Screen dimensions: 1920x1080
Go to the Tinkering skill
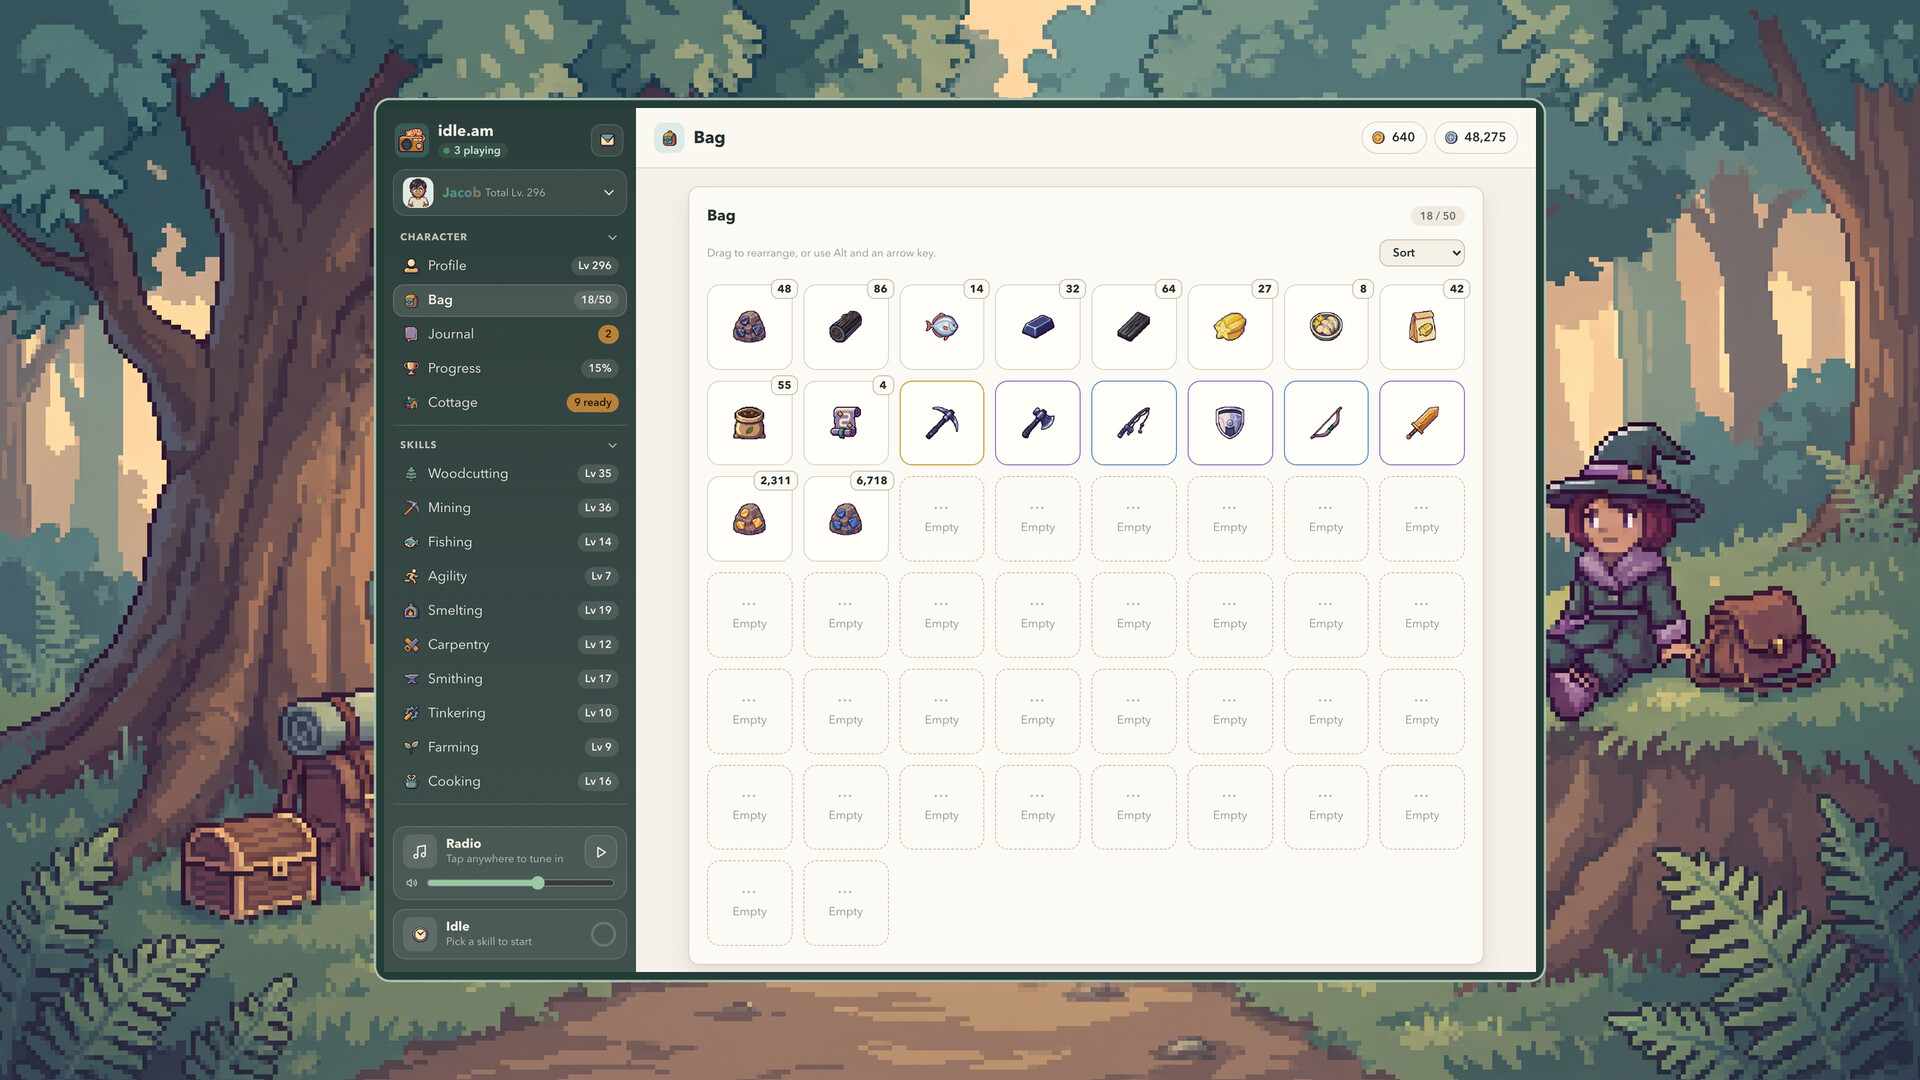tap(509, 713)
